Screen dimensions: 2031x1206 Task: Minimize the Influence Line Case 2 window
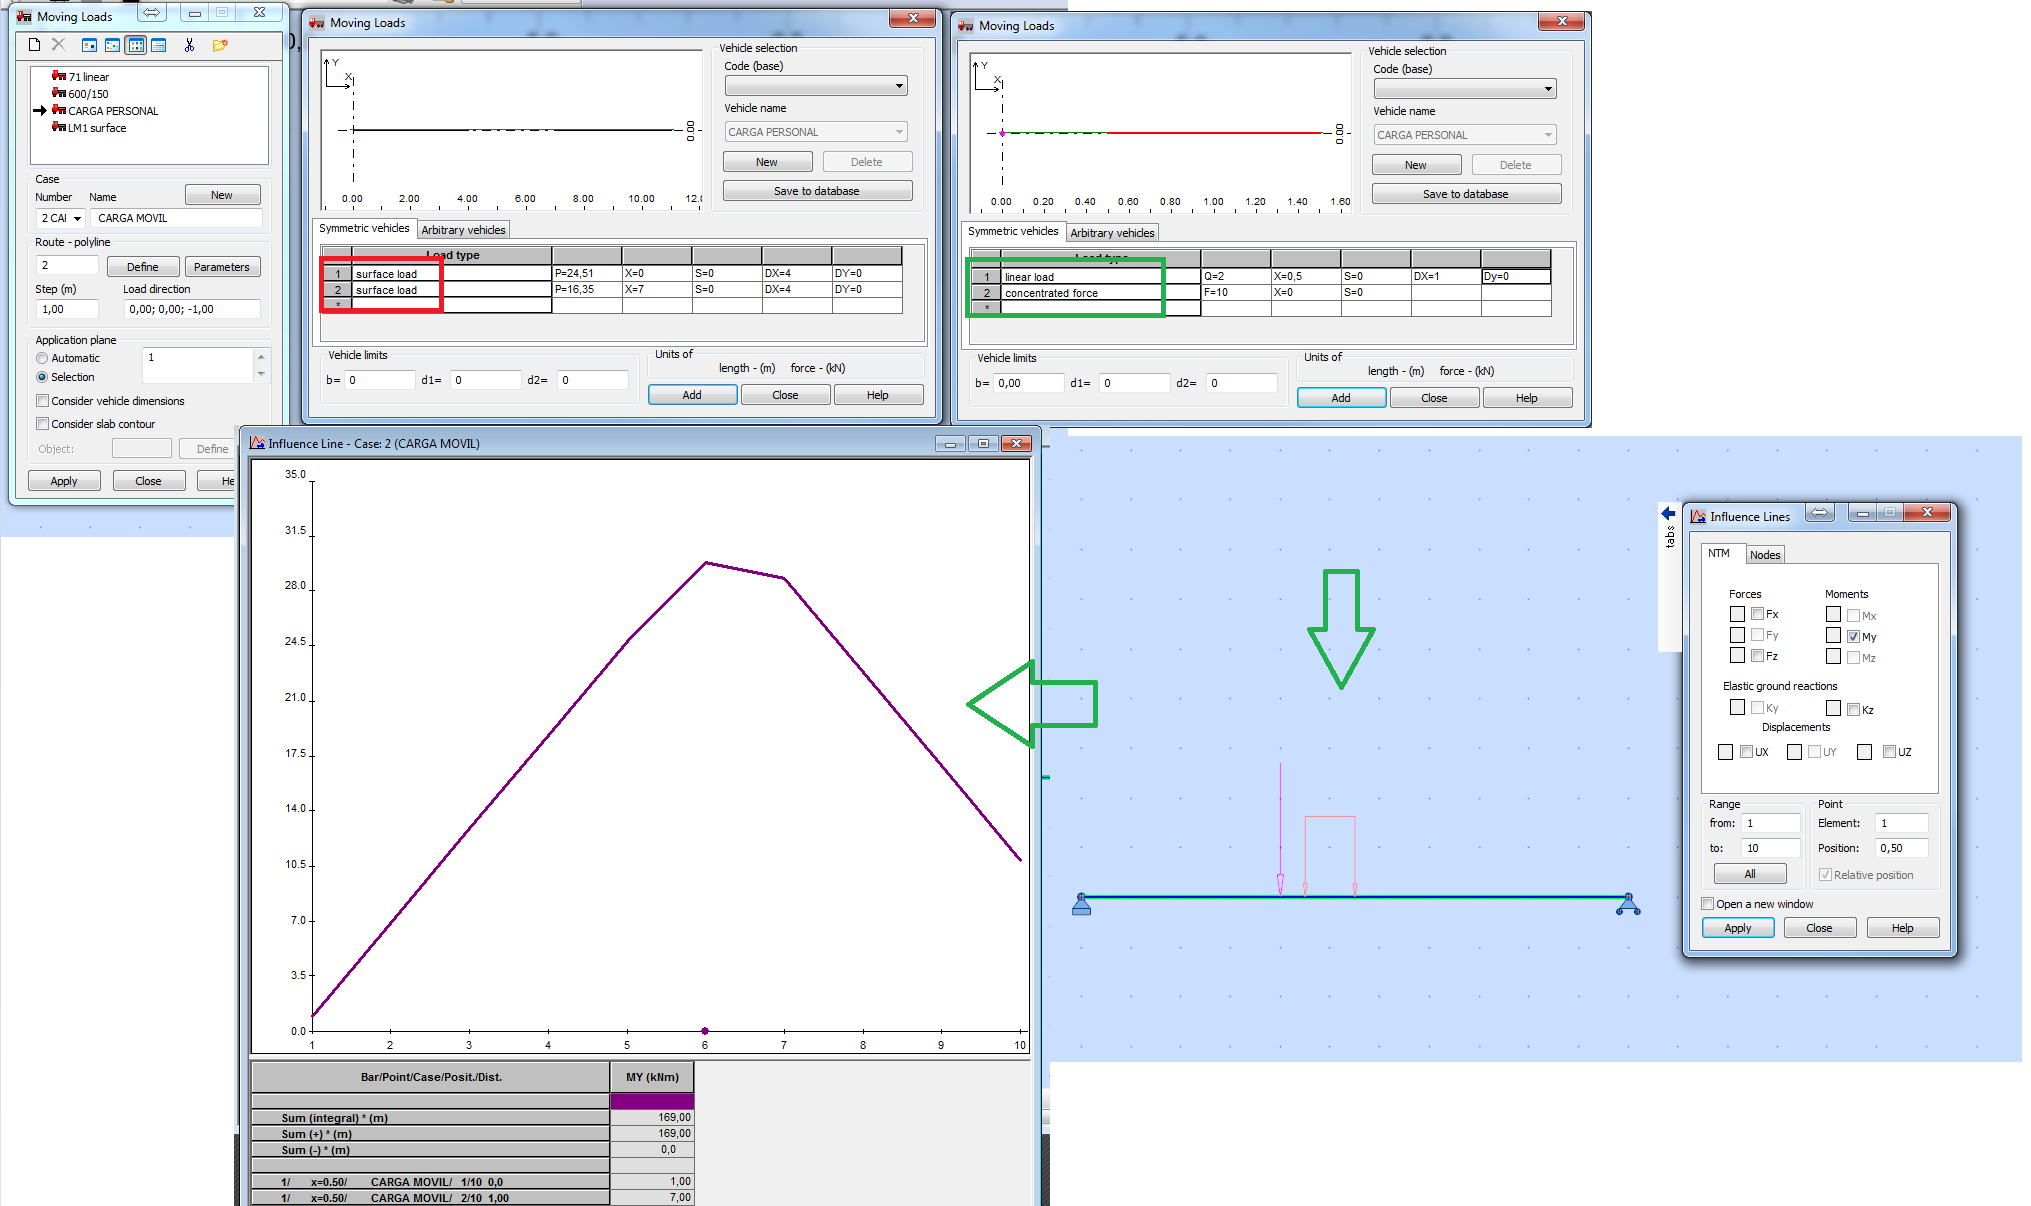(x=950, y=443)
